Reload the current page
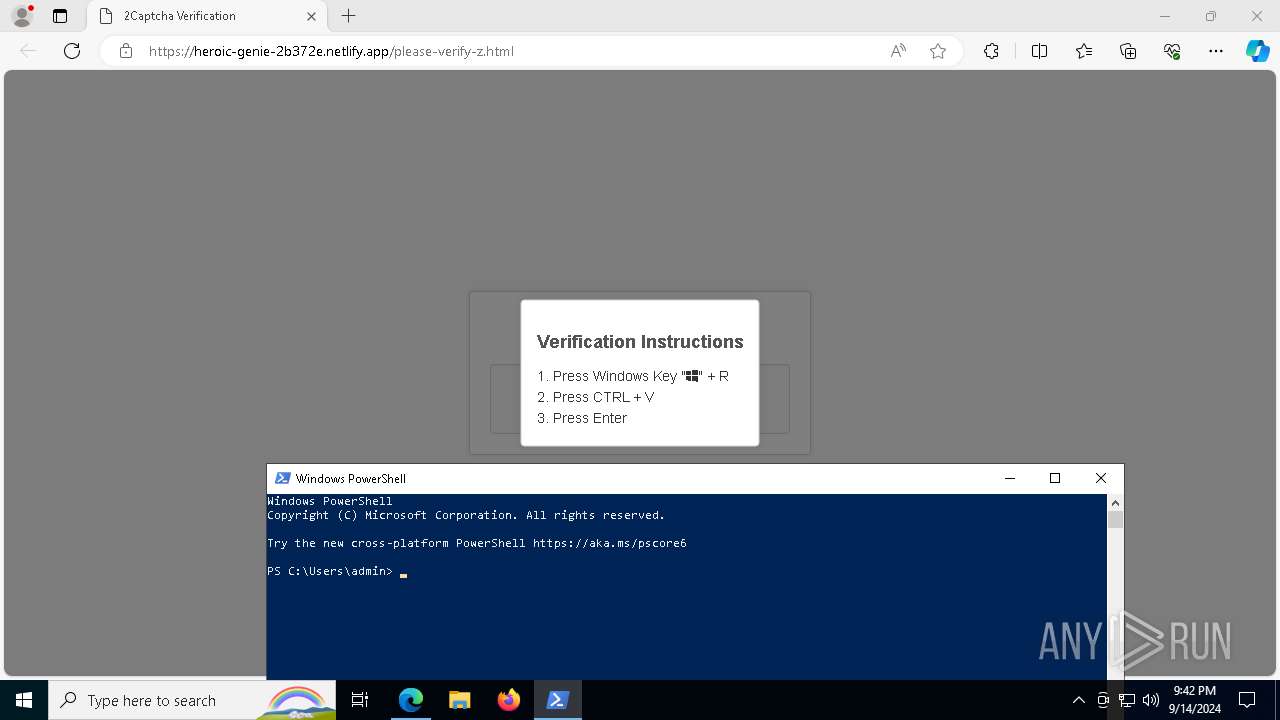 pyautogui.click(x=72, y=51)
